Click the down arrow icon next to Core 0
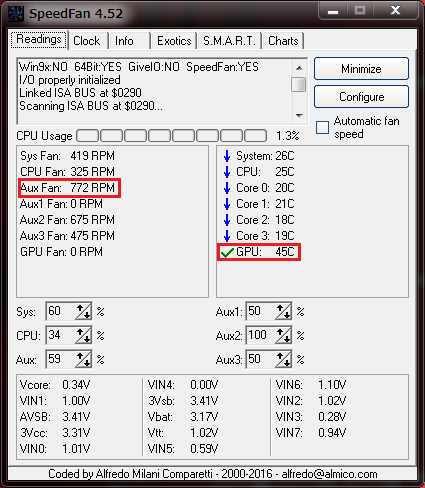 (227, 188)
